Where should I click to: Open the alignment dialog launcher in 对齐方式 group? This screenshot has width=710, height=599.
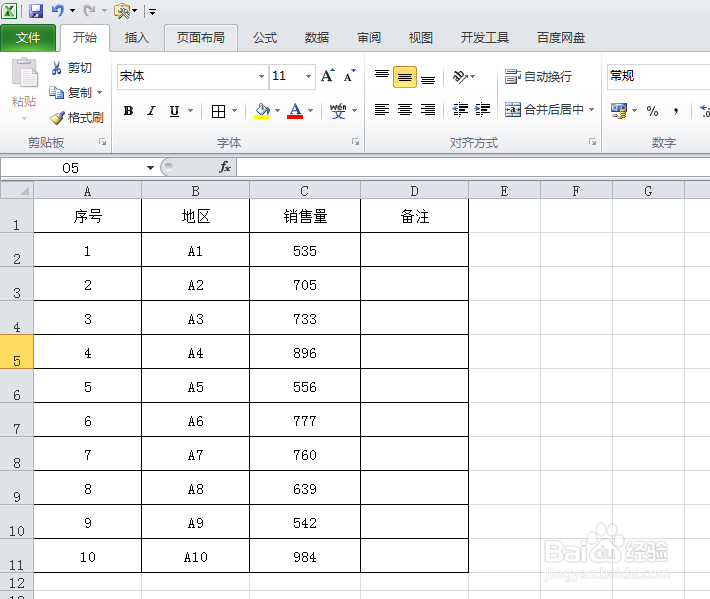(x=592, y=142)
